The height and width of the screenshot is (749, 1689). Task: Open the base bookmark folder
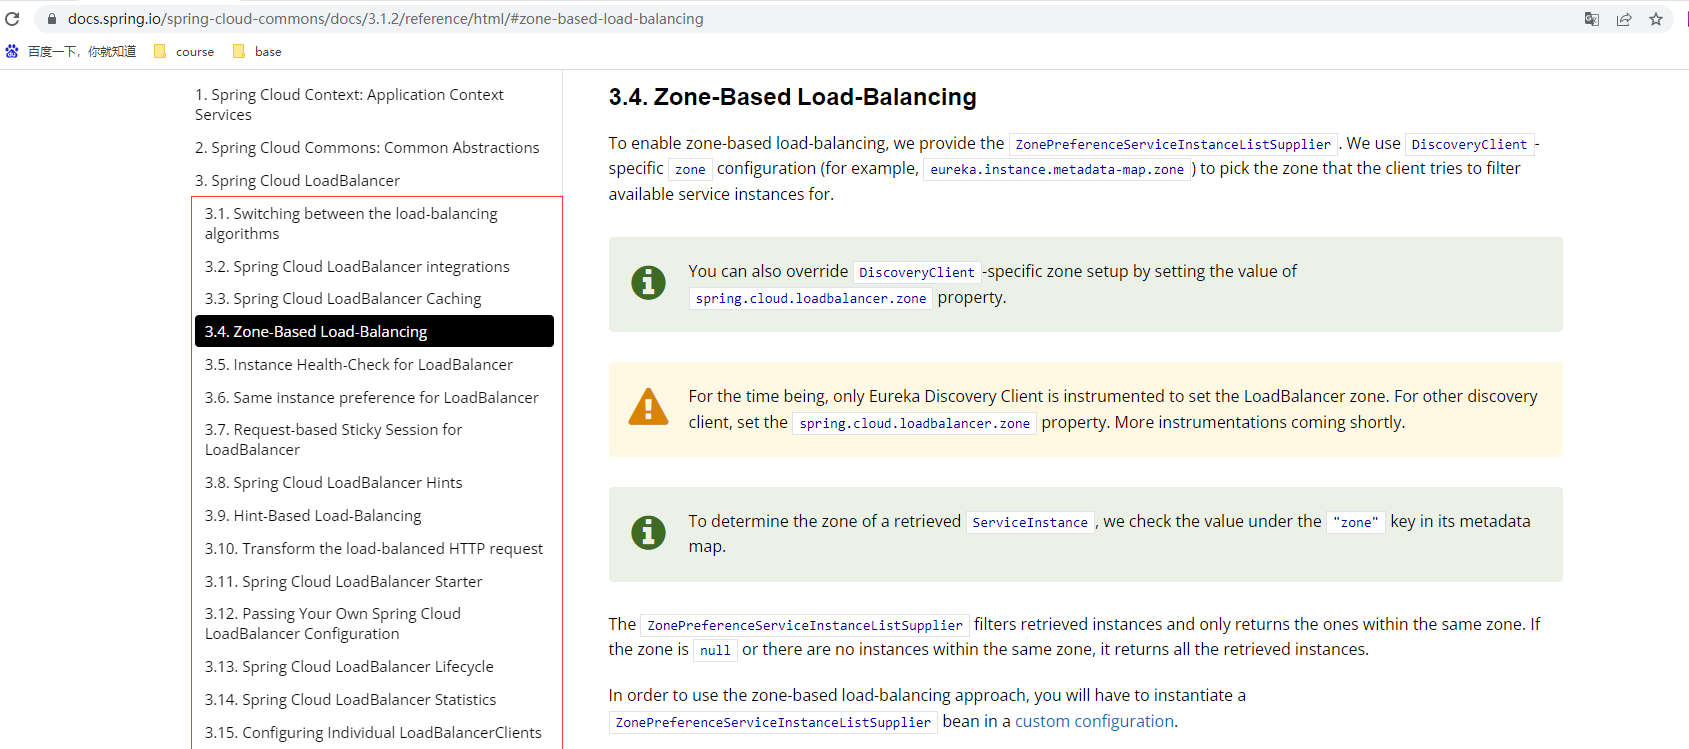coord(257,51)
